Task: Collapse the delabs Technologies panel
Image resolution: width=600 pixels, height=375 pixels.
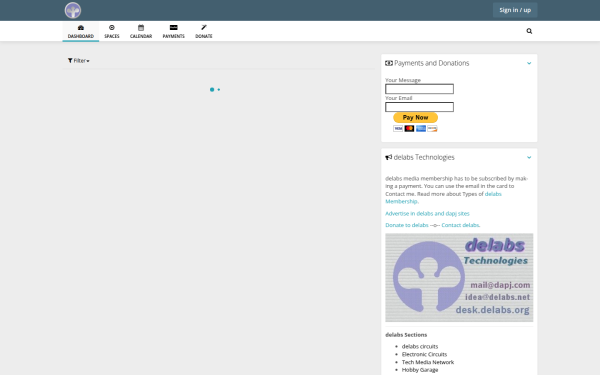Action: [529, 157]
